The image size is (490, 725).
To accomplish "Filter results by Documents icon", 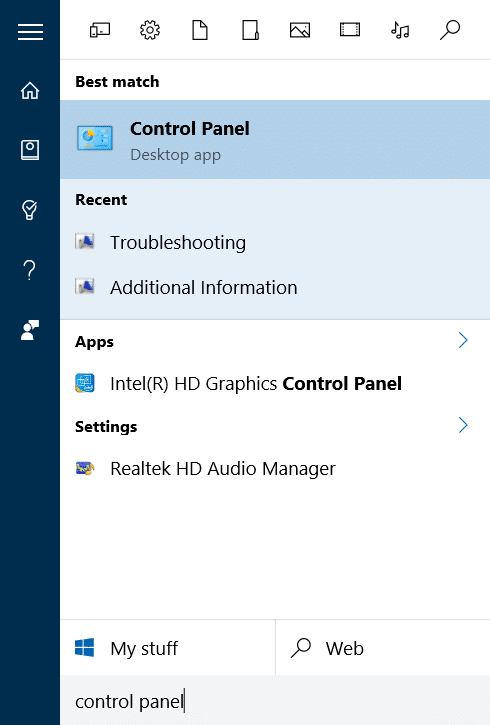I will [x=200, y=31].
